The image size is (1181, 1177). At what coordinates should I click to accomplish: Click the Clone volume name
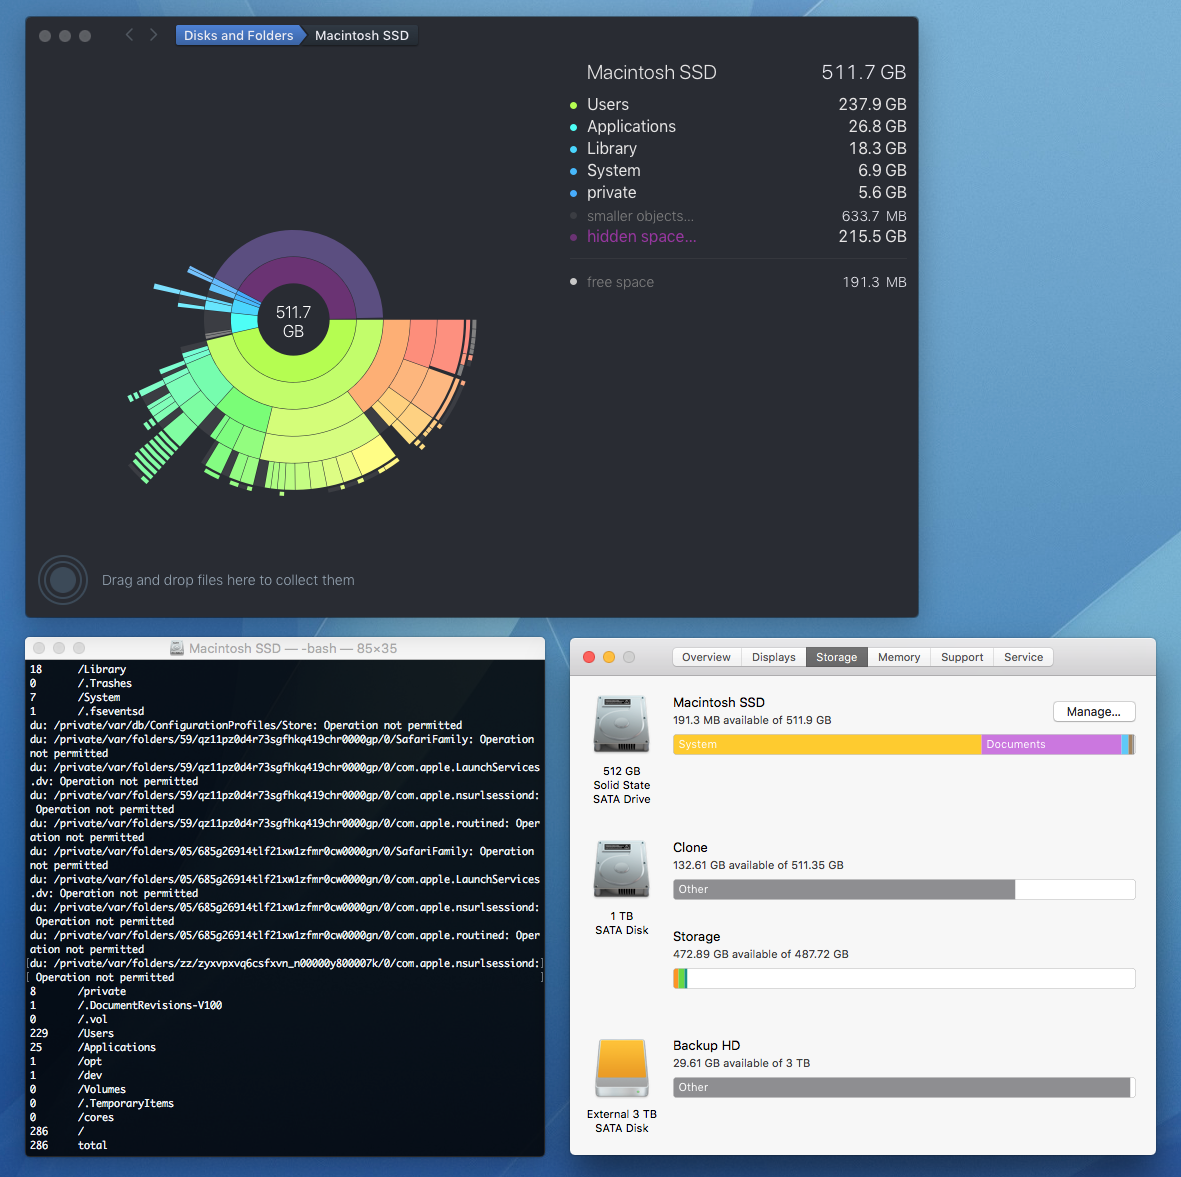coord(690,847)
